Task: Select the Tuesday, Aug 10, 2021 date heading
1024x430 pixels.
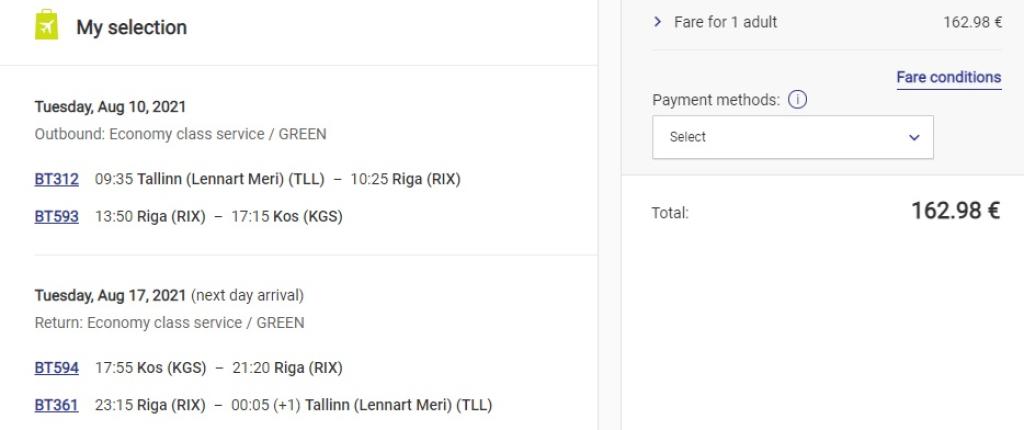Action: point(110,107)
